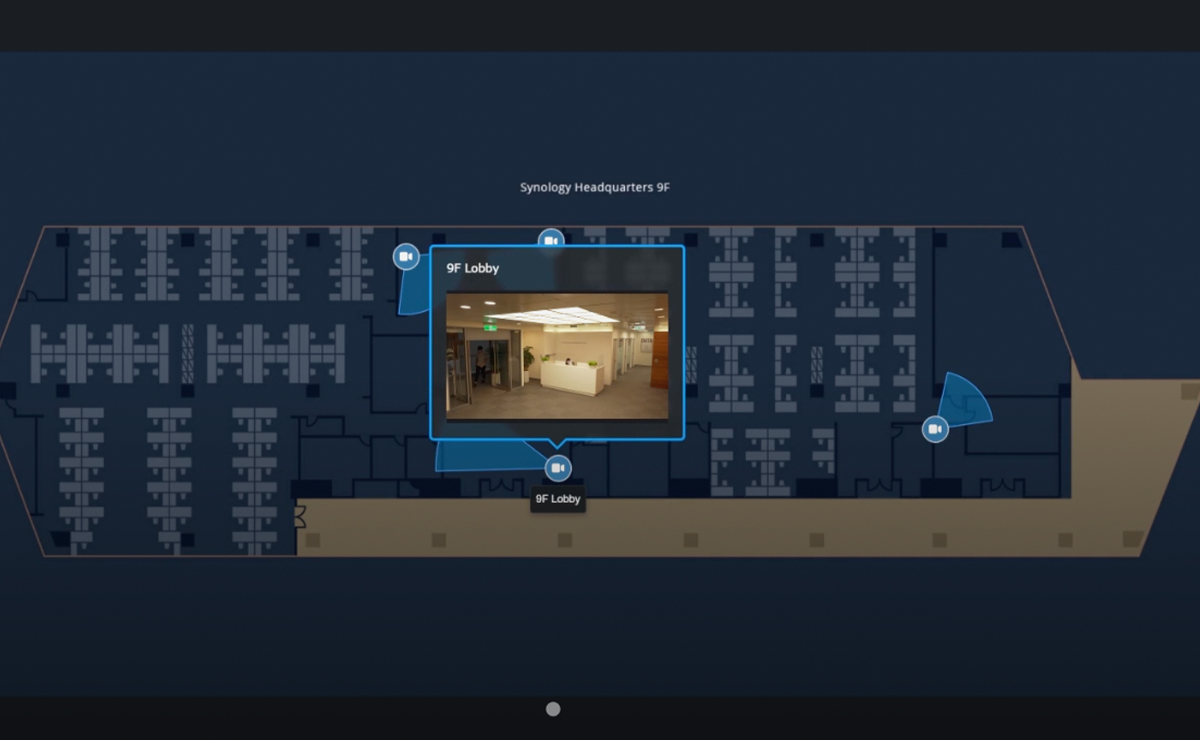Click the camera icon labeled 9F Lobby
Screen dimensions: 1200x740
558,468
